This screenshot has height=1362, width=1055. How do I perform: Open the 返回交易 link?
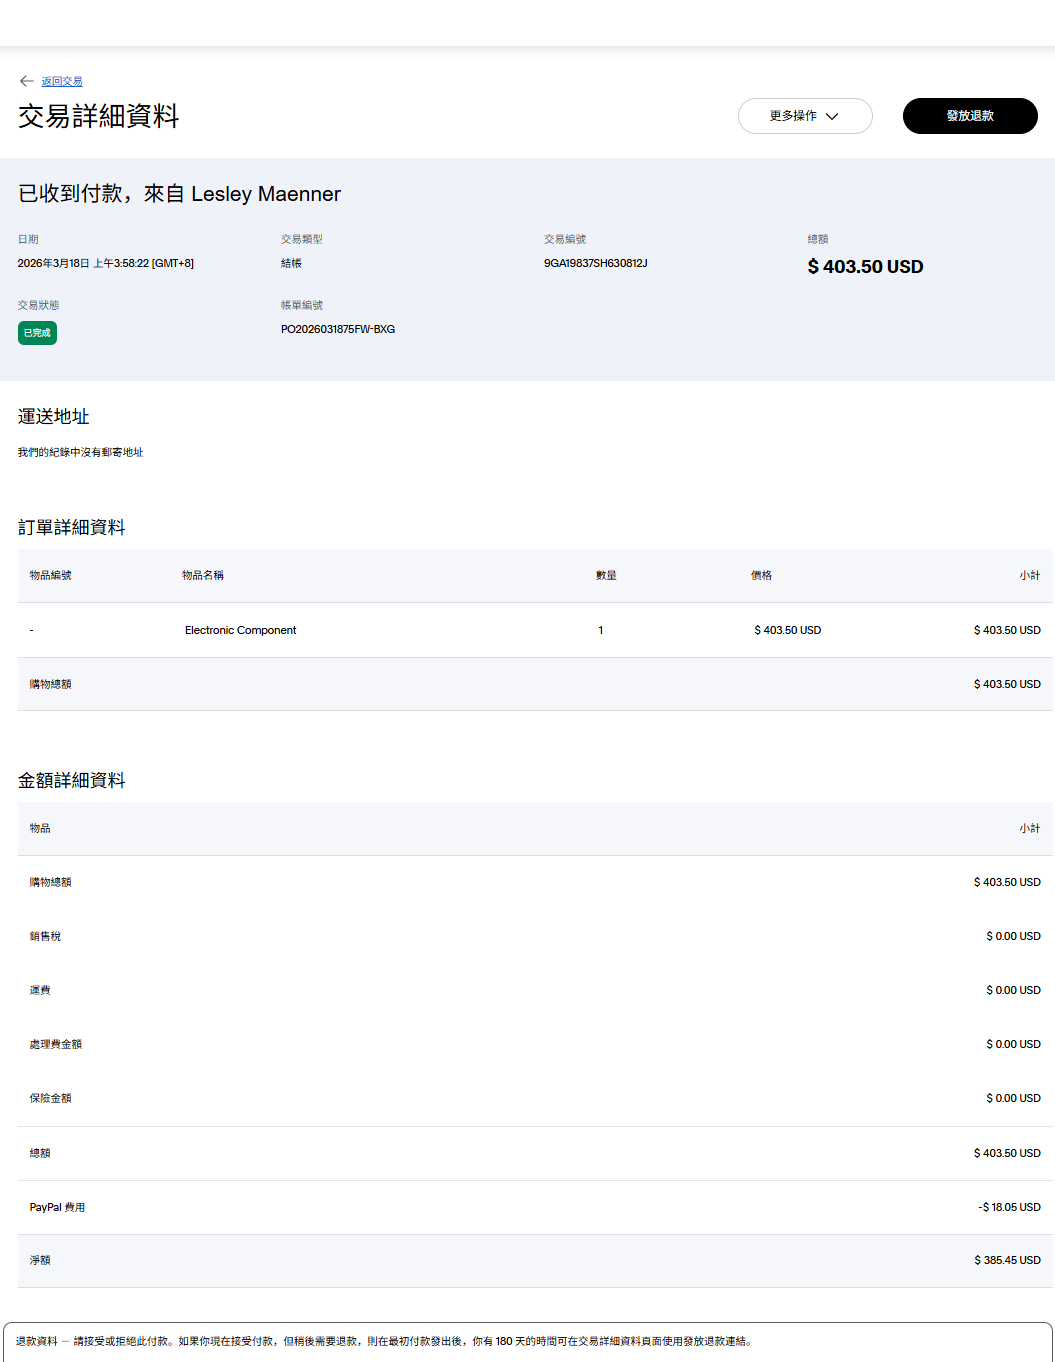pyautogui.click(x=62, y=81)
